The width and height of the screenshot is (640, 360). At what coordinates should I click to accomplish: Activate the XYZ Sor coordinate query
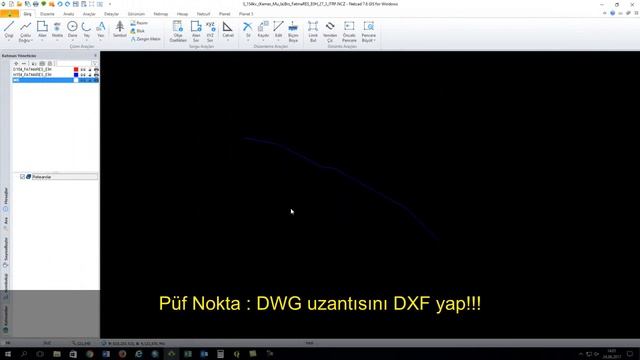coord(210,31)
